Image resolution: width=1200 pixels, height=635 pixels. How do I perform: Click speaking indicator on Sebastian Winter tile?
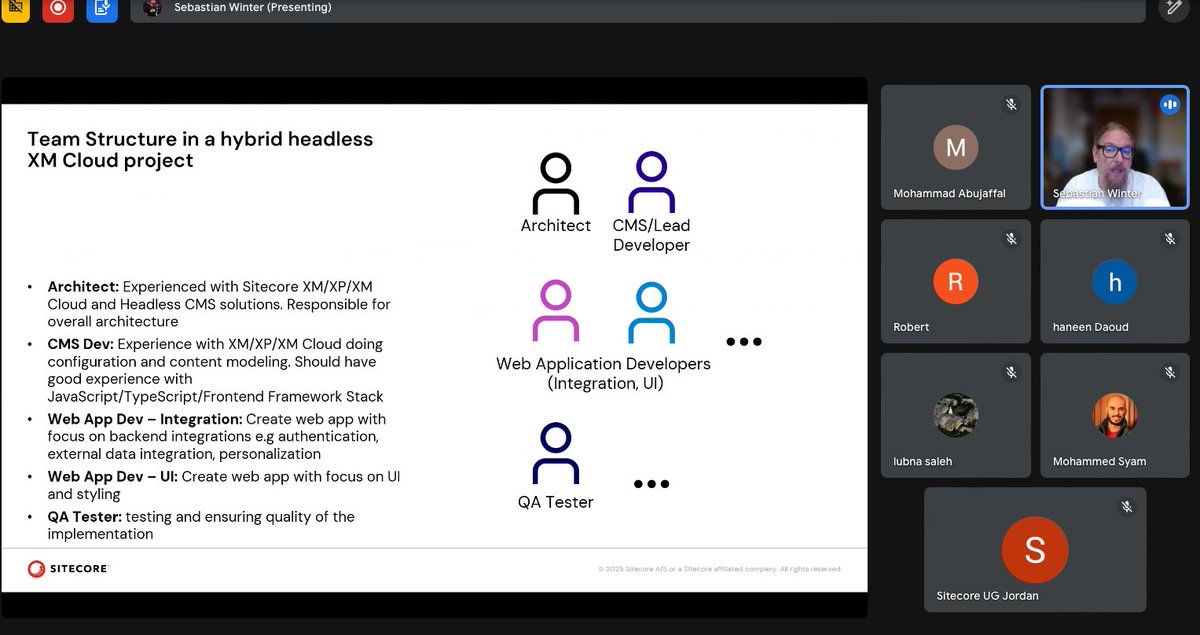[1170, 104]
